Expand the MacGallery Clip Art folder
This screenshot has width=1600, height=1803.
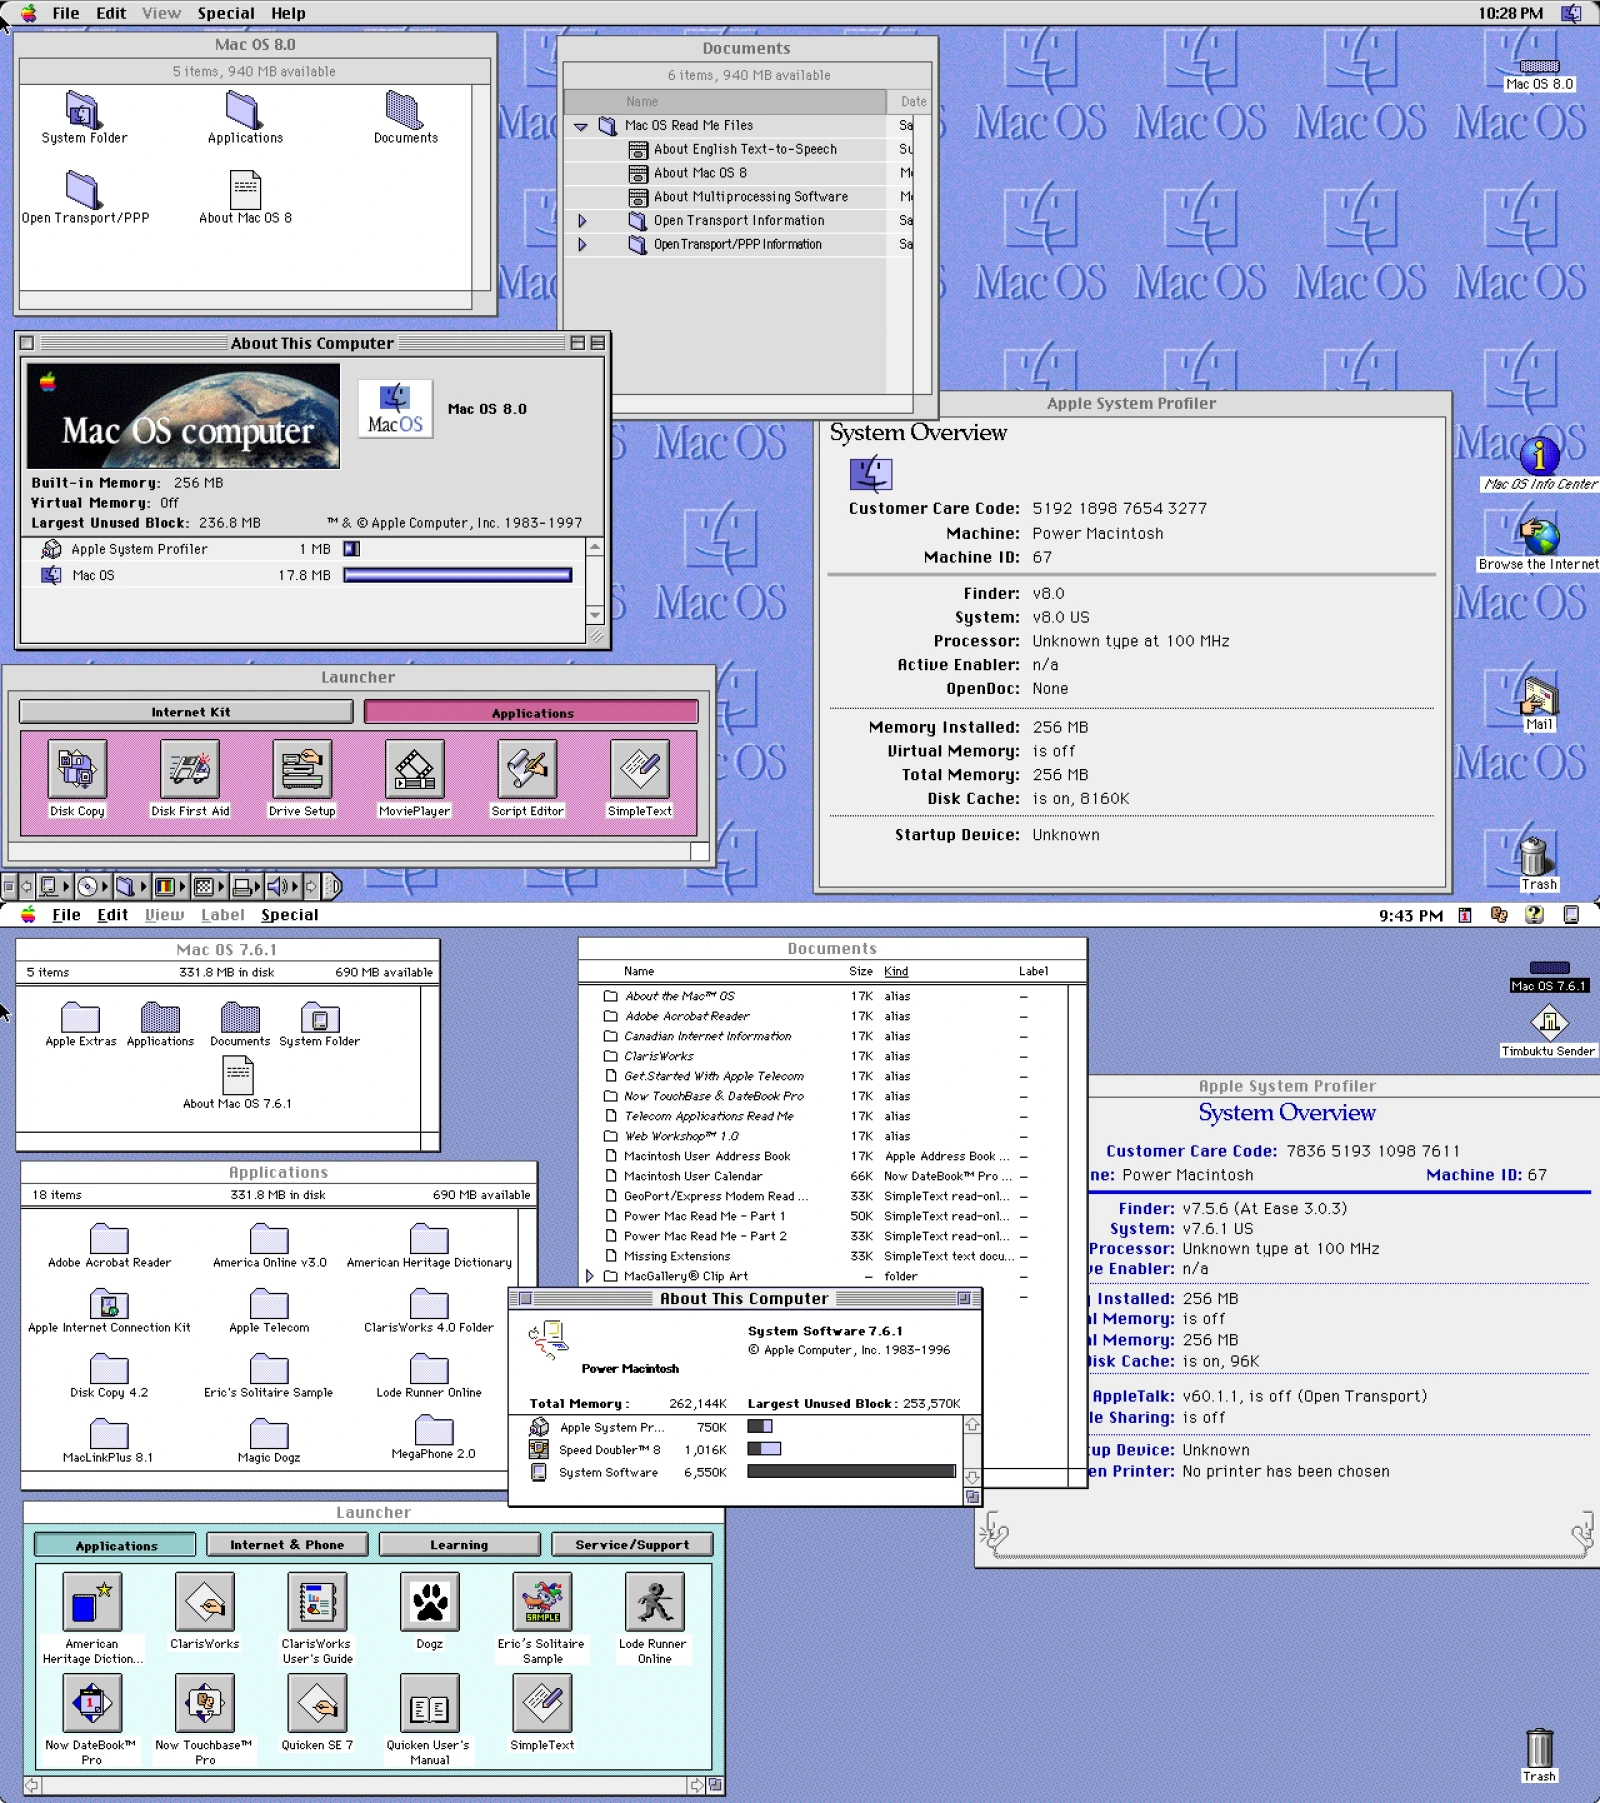coord(589,1276)
